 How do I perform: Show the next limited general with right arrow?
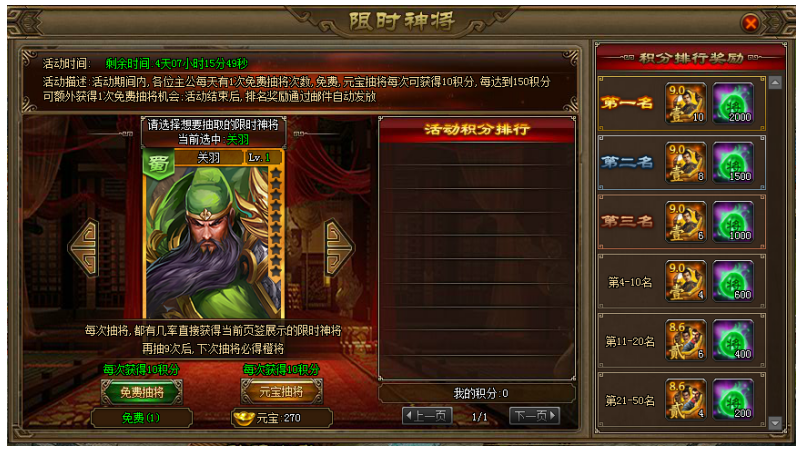point(339,248)
